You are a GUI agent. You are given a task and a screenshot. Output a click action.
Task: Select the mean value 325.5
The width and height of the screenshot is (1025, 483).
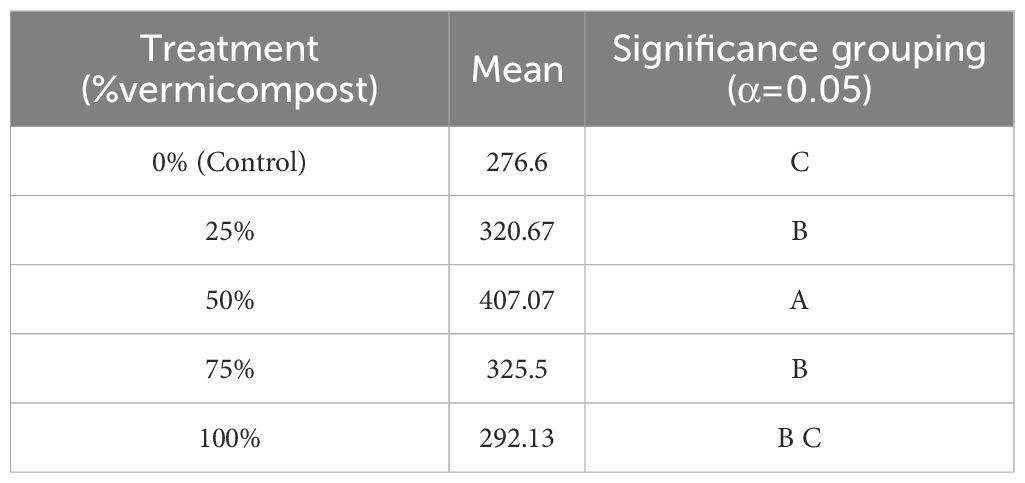point(517,370)
